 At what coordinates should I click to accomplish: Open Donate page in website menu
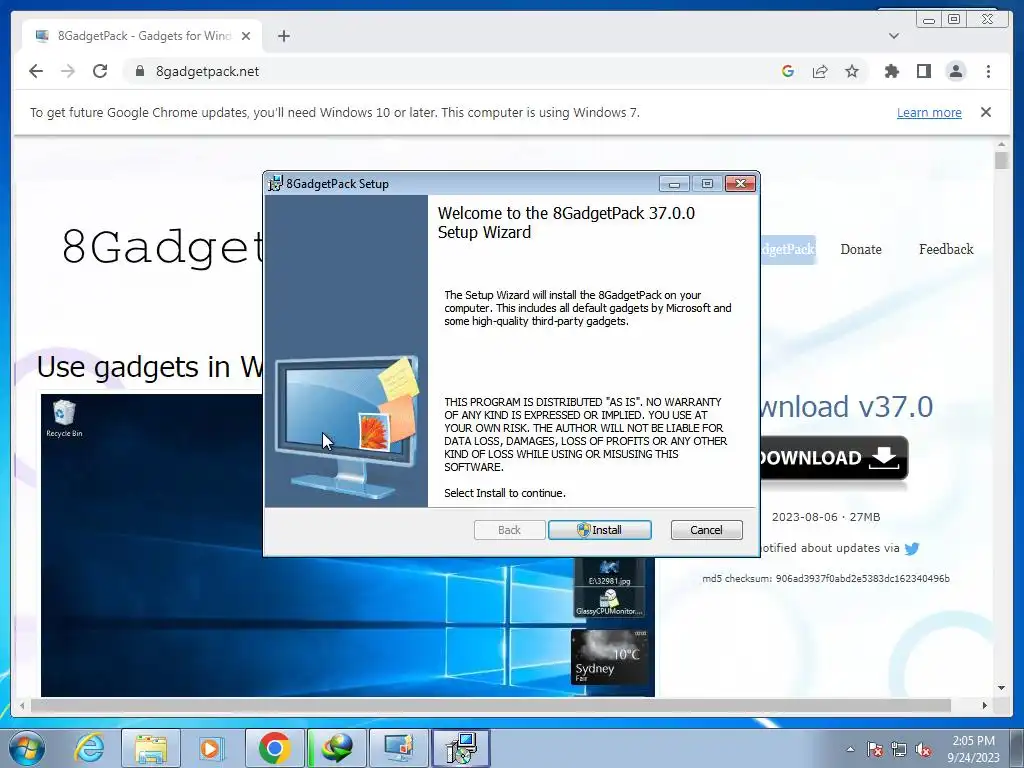pyautogui.click(x=861, y=249)
